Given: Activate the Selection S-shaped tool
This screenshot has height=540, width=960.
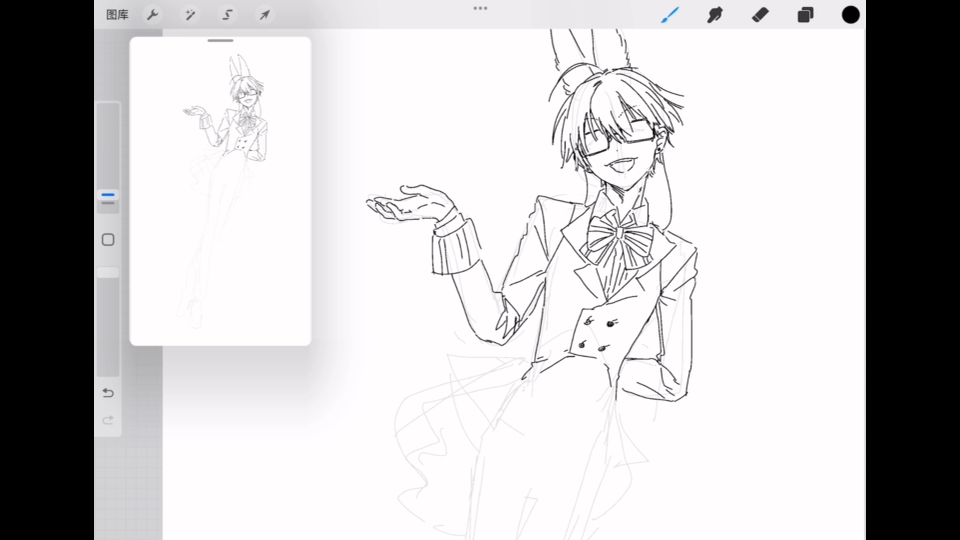Looking at the screenshot, I should pyautogui.click(x=227, y=15).
